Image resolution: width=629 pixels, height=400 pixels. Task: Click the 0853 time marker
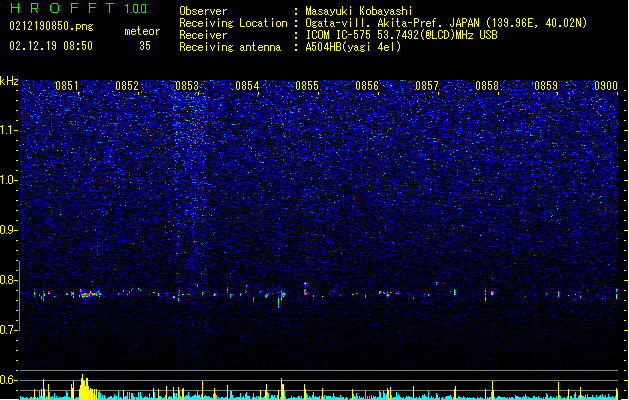[187, 86]
